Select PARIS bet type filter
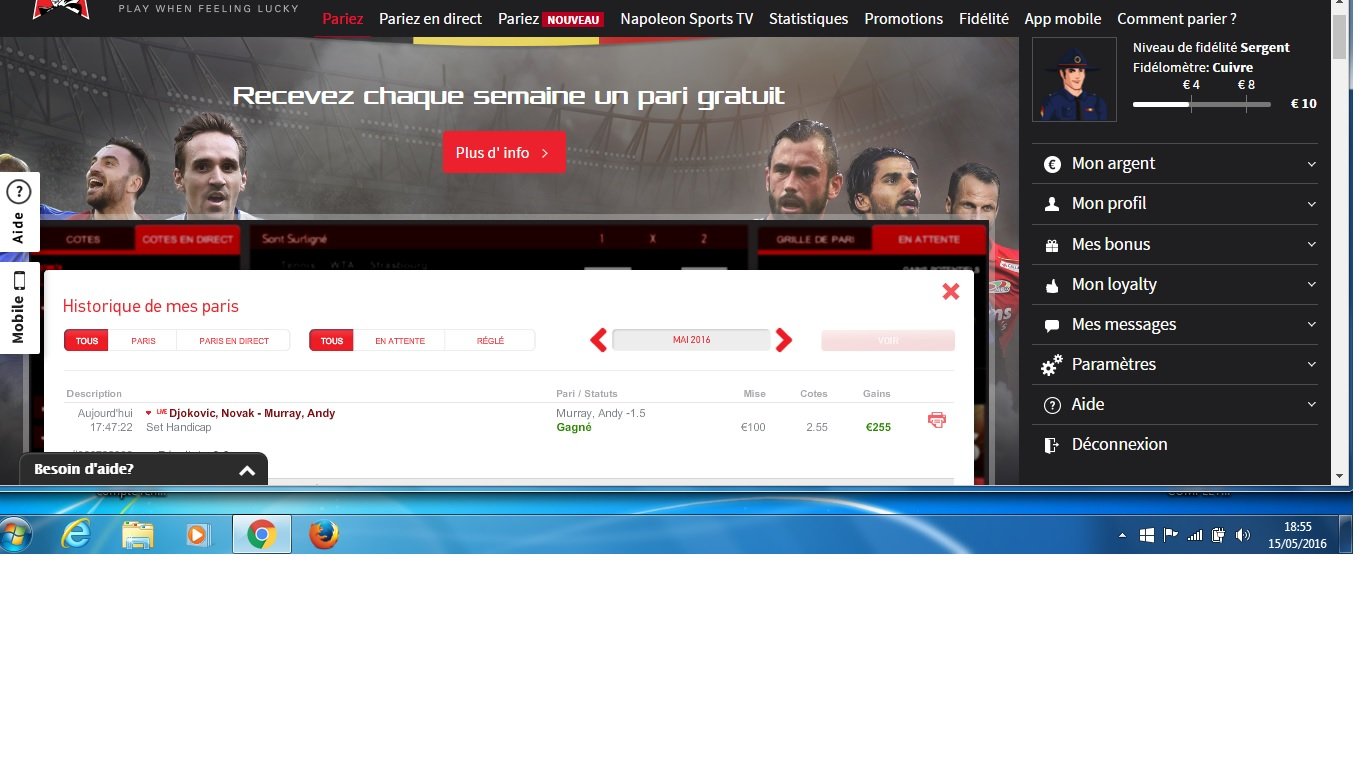The image size is (1366, 768). tap(143, 341)
